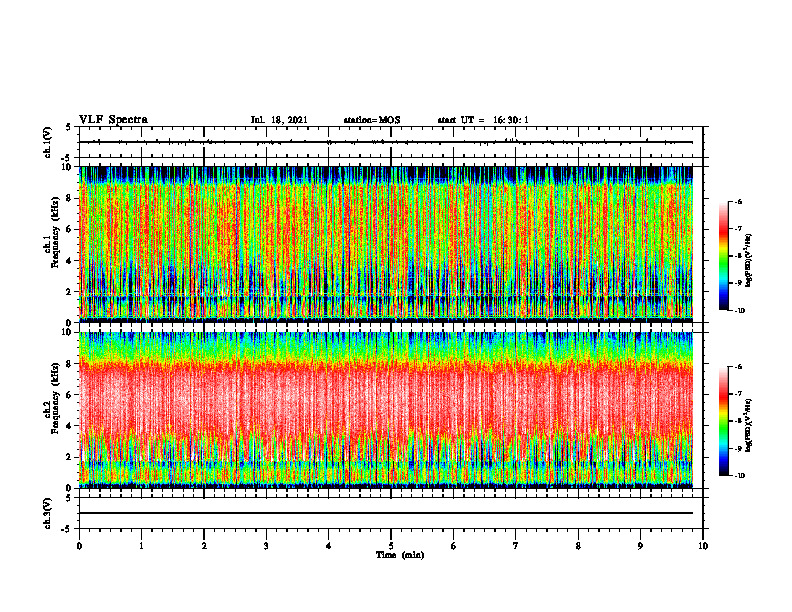This screenshot has height=612, width=792.
Task: Click time axis tick label "8"
Action: [x=578, y=546]
